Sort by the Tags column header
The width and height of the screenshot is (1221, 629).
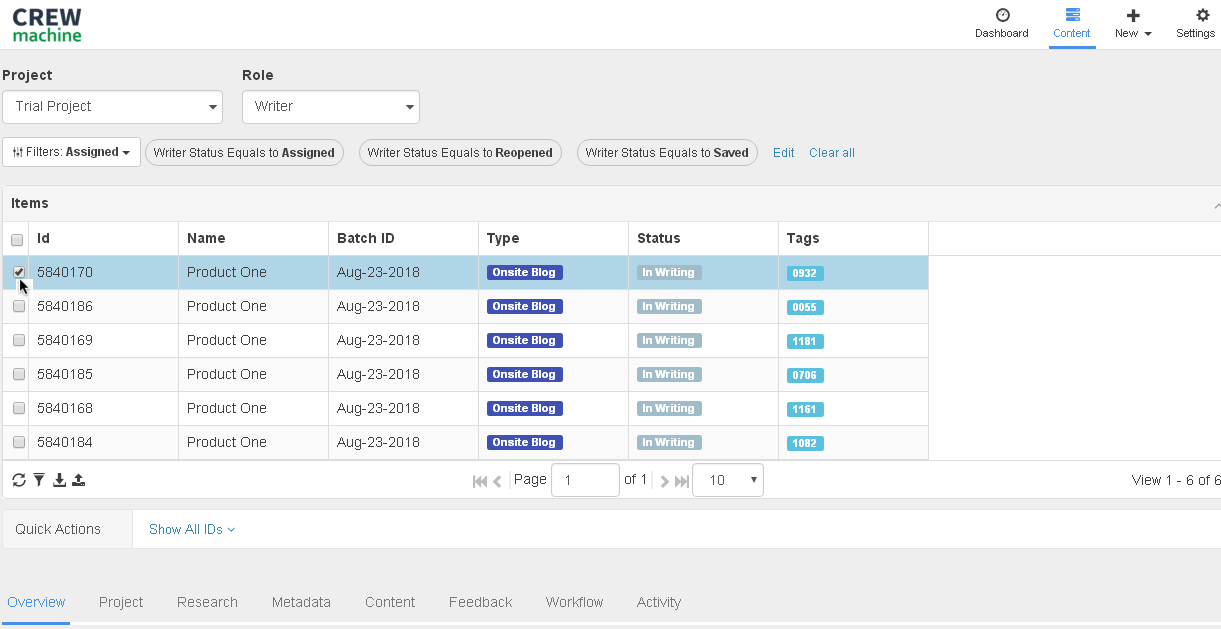(854, 238)
